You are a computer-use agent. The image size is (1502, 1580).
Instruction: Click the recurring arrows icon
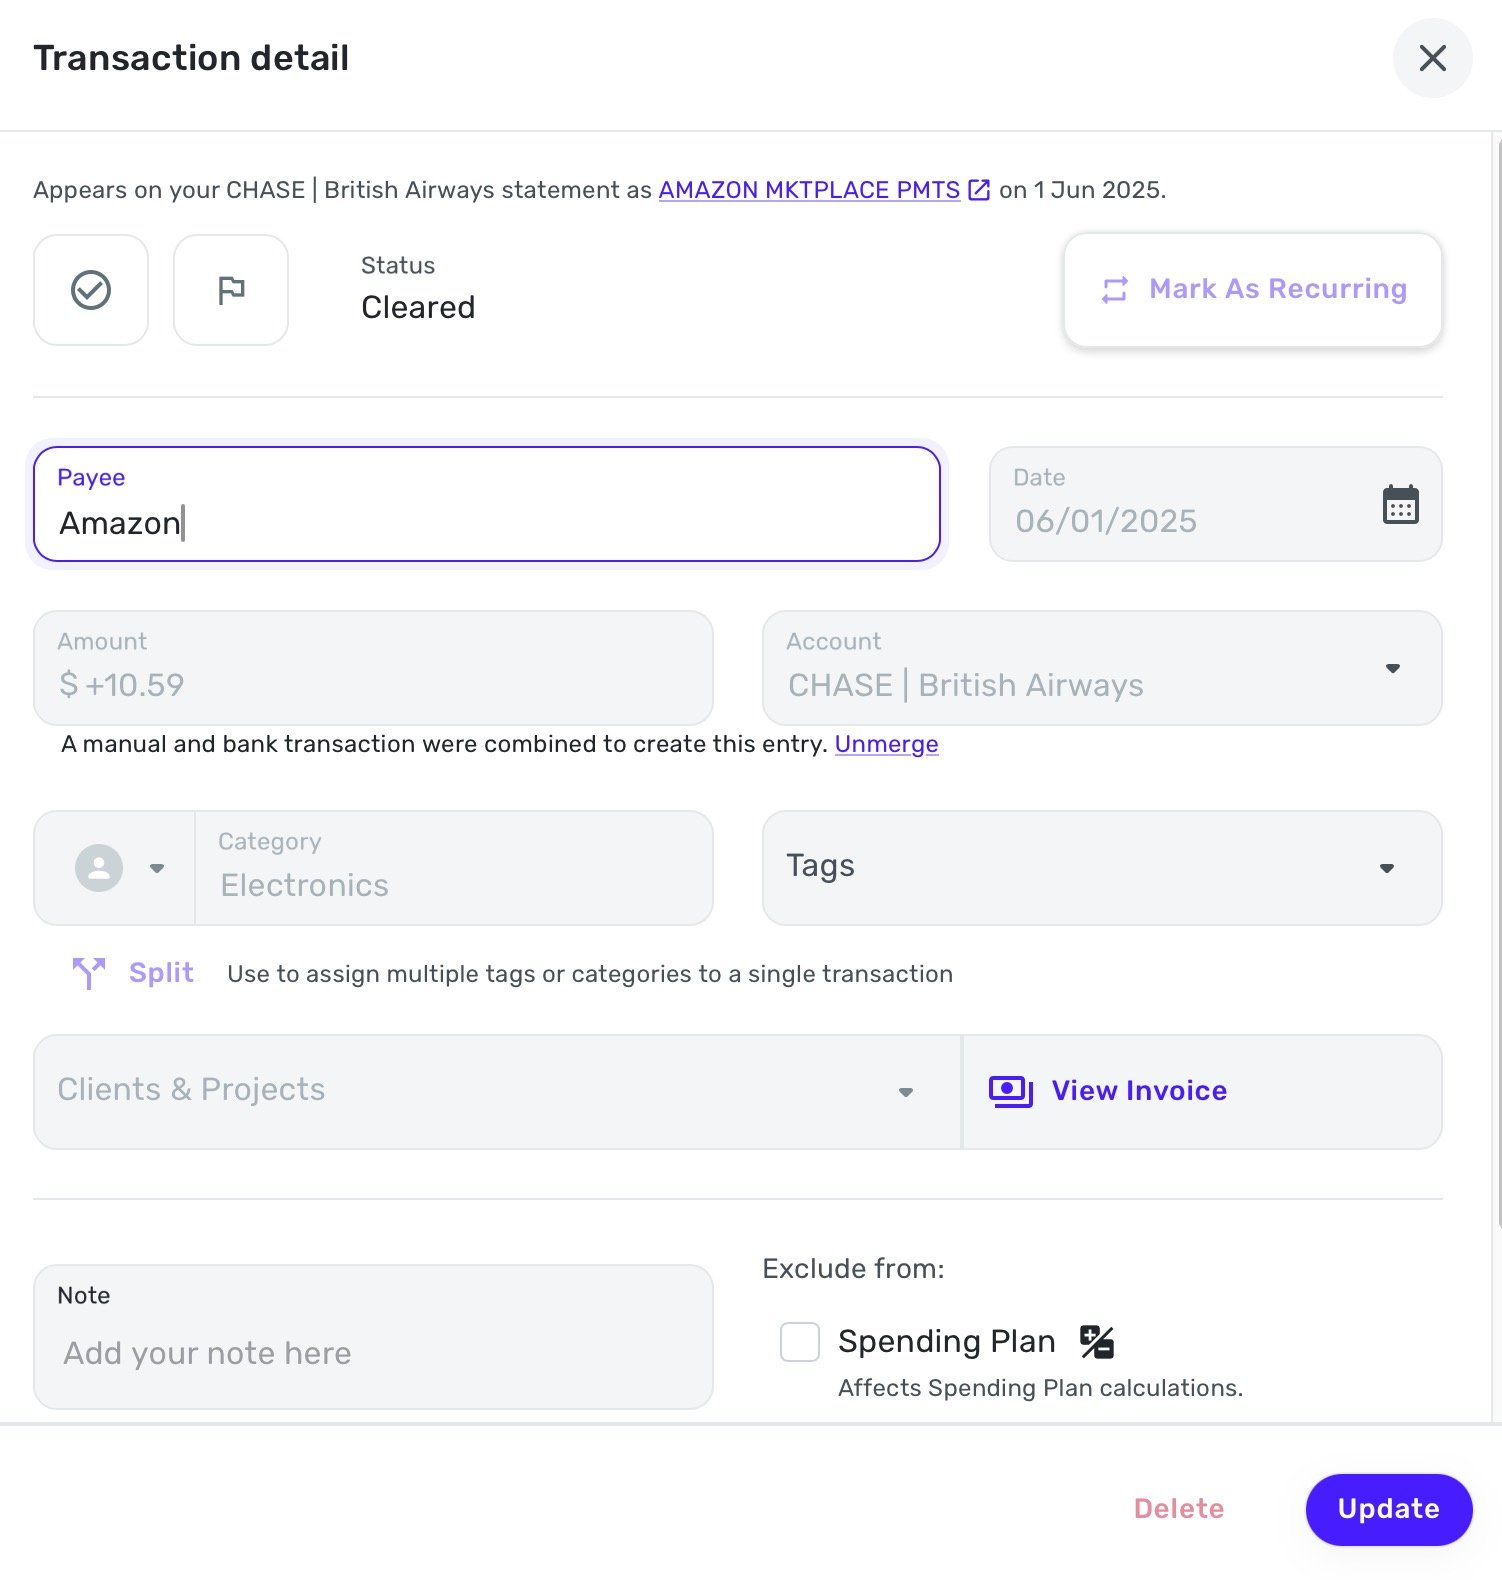point(1115,290)
